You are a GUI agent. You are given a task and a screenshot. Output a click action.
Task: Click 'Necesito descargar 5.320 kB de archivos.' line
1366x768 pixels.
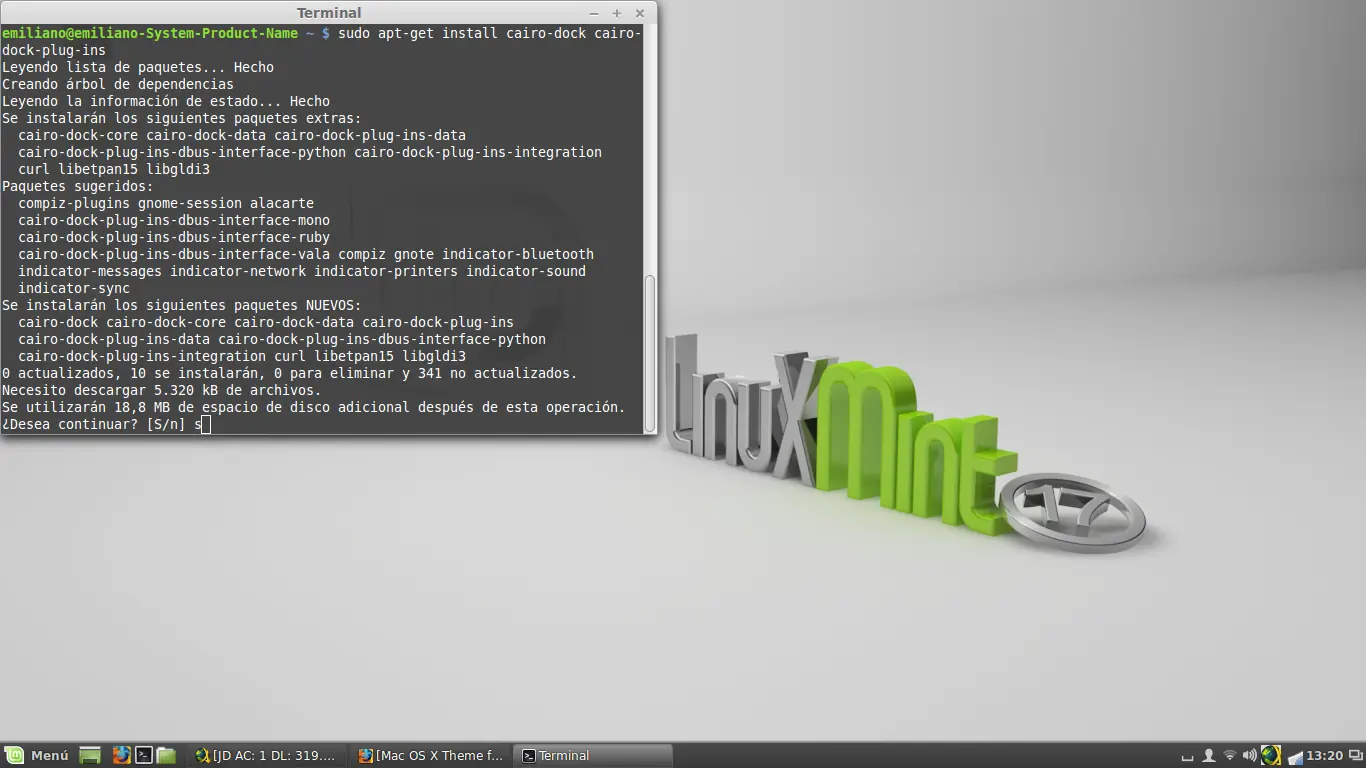point(162,391)
